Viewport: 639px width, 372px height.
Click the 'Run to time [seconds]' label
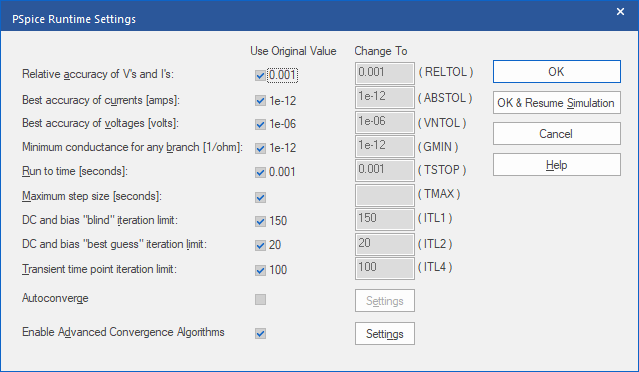pos(75,171)
